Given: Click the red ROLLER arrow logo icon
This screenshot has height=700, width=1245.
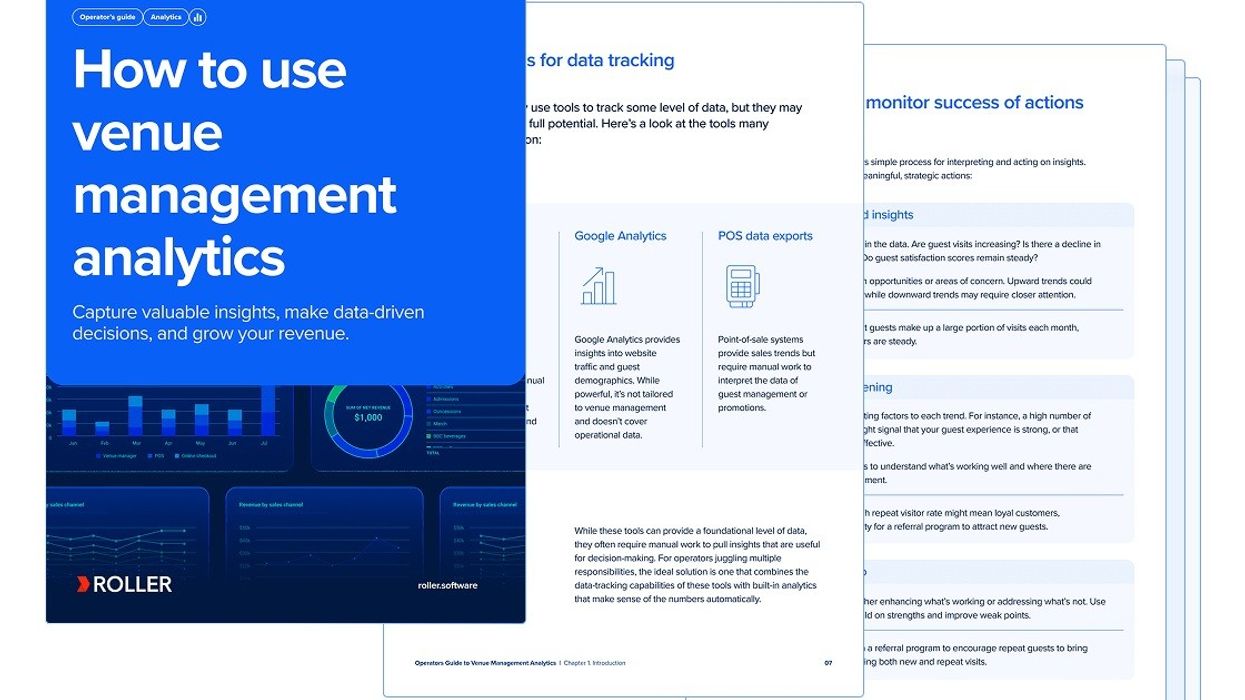Looking at the screenshot, I should coord(82,584).
